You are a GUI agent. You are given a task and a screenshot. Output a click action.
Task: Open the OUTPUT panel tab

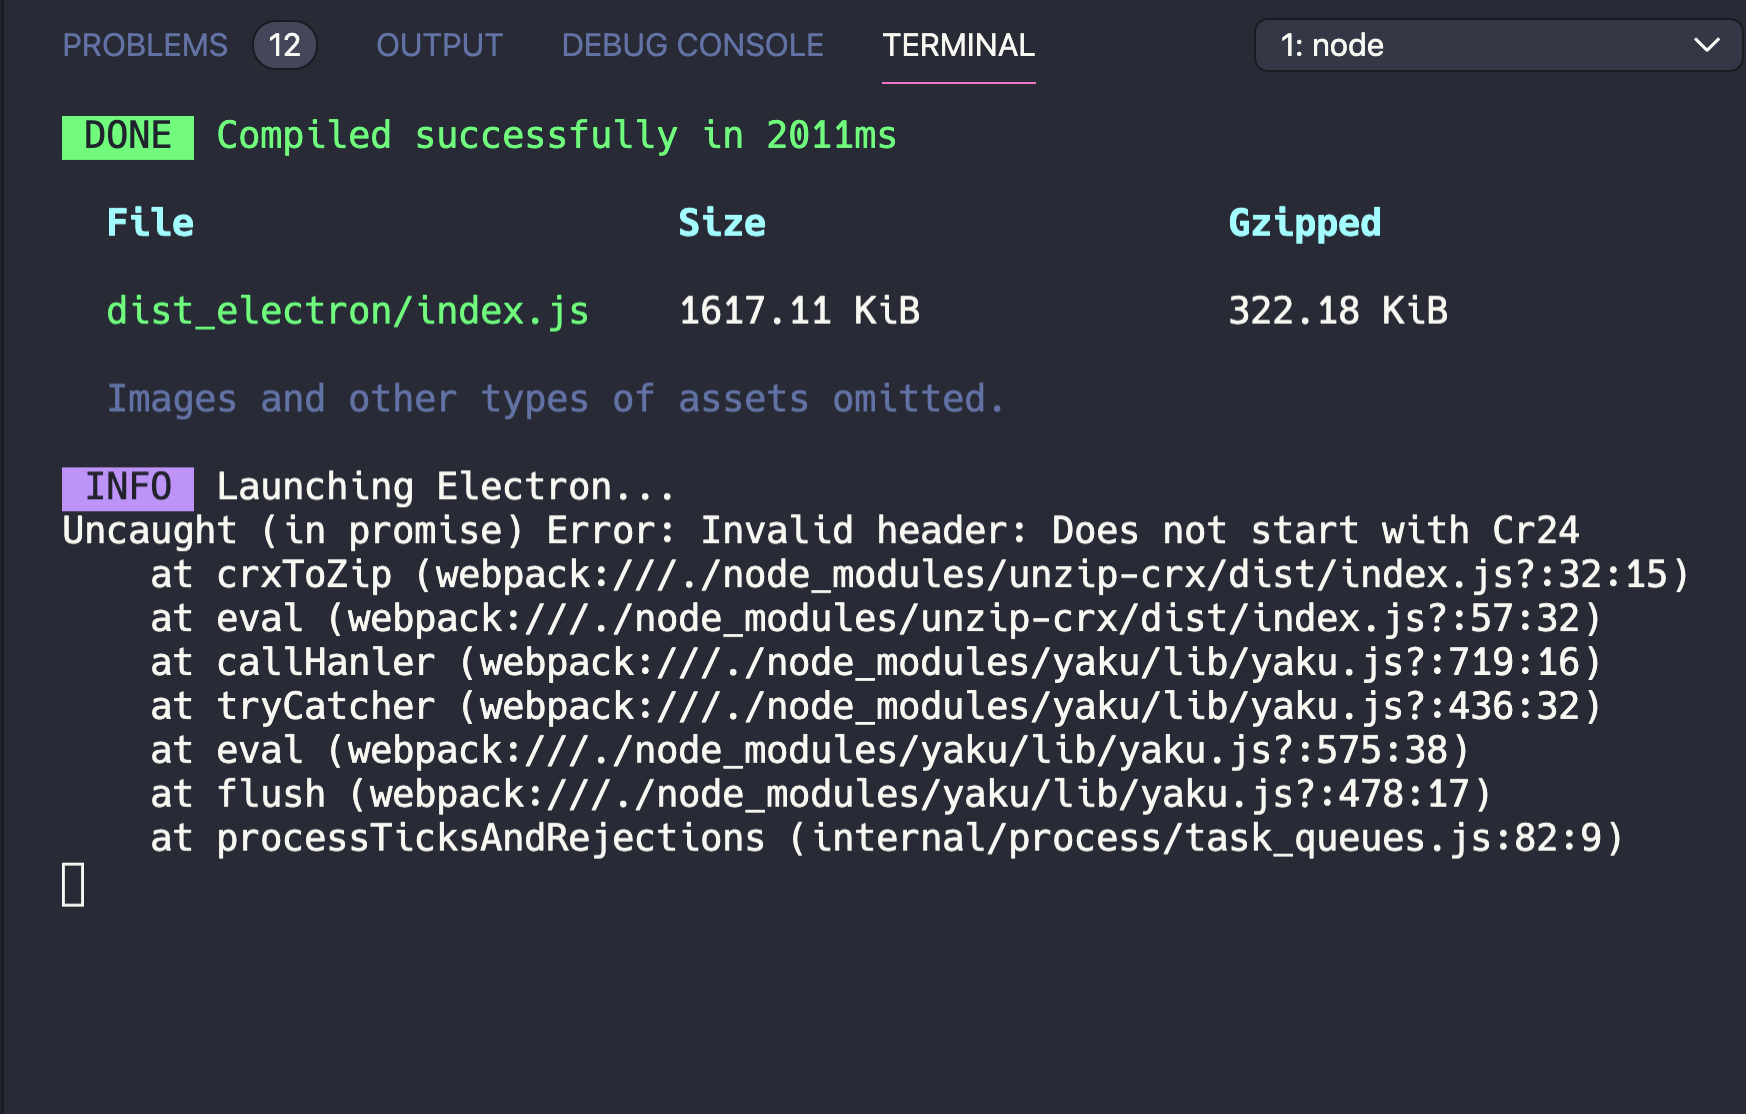click(438, 45)
